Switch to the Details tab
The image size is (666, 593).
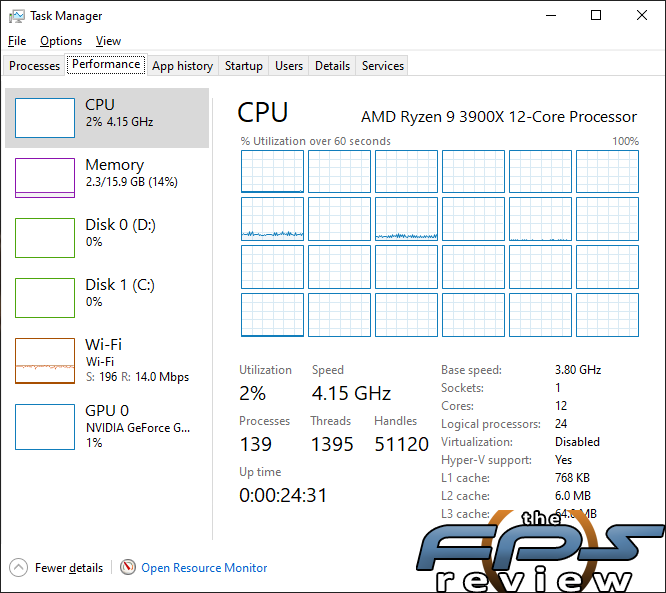(333, 66)
